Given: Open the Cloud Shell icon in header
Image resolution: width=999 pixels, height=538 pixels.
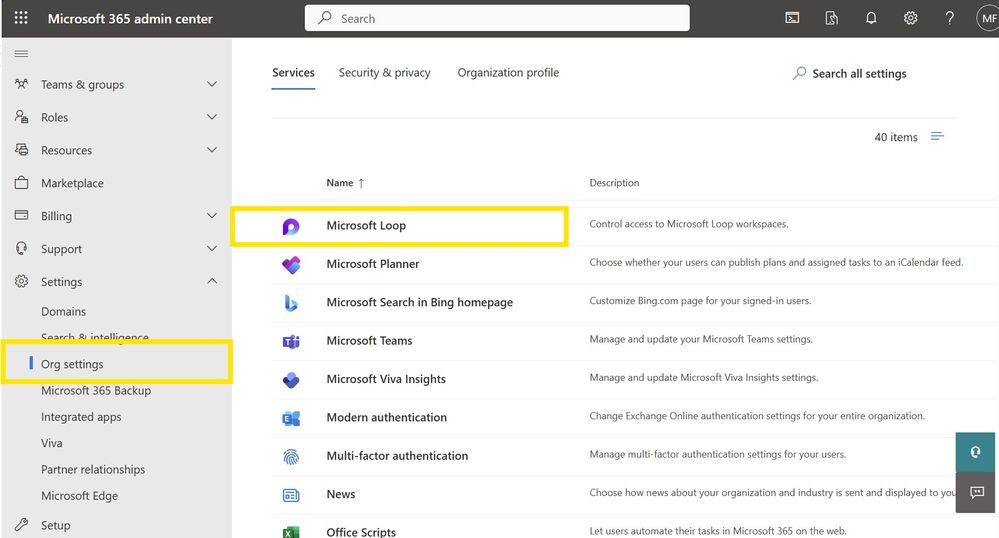Looking at the screenshot, I should tap(792, 18).
